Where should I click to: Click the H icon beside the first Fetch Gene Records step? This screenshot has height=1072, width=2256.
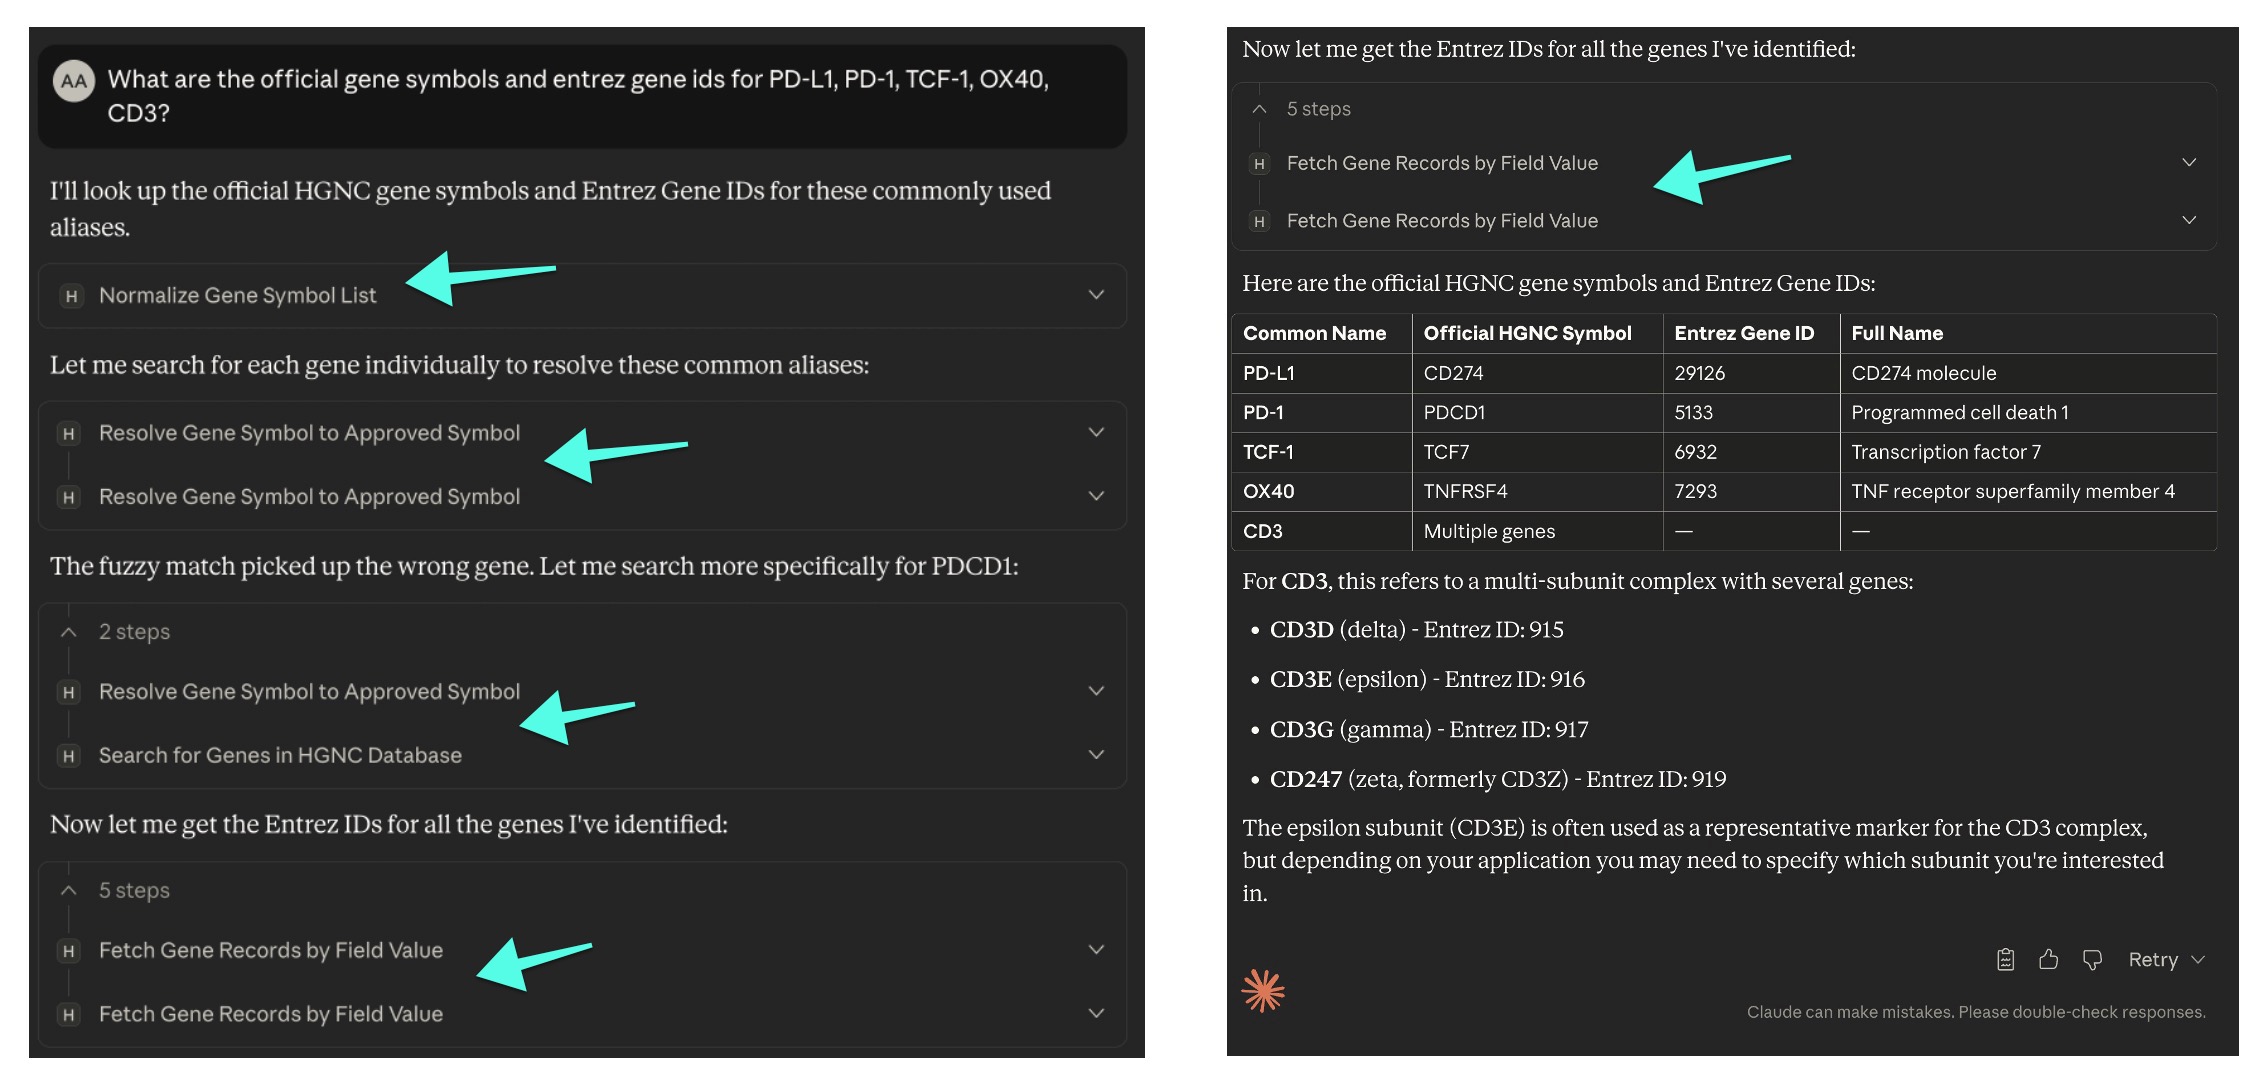pyautogui.click(x=68, y=950)
